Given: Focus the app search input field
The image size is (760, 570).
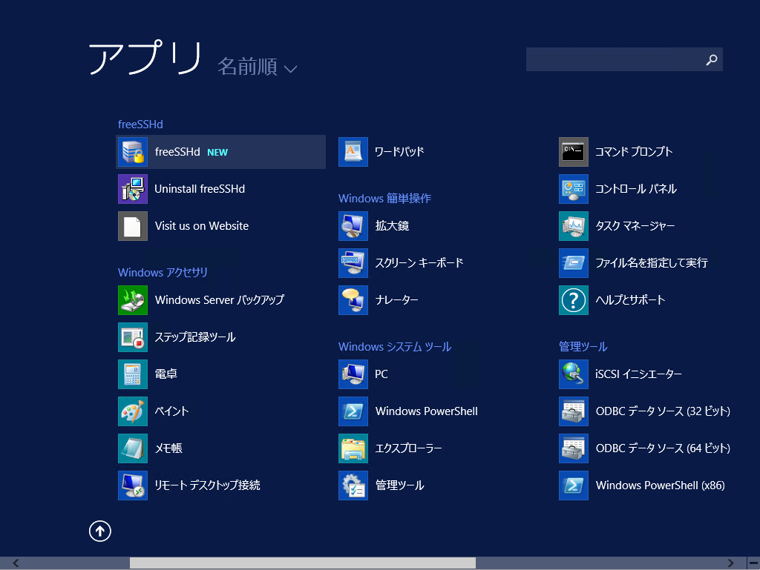Looking at the screenshot, I should pyautogui.click(x=624, y=59).
